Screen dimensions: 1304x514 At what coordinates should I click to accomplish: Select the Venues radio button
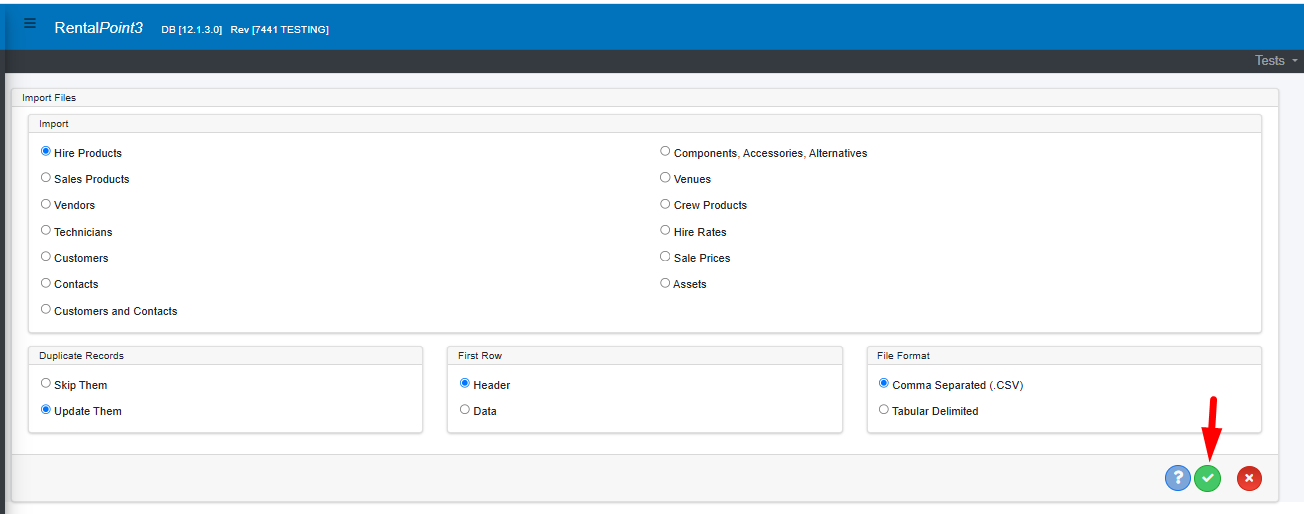tap(666, 178)
